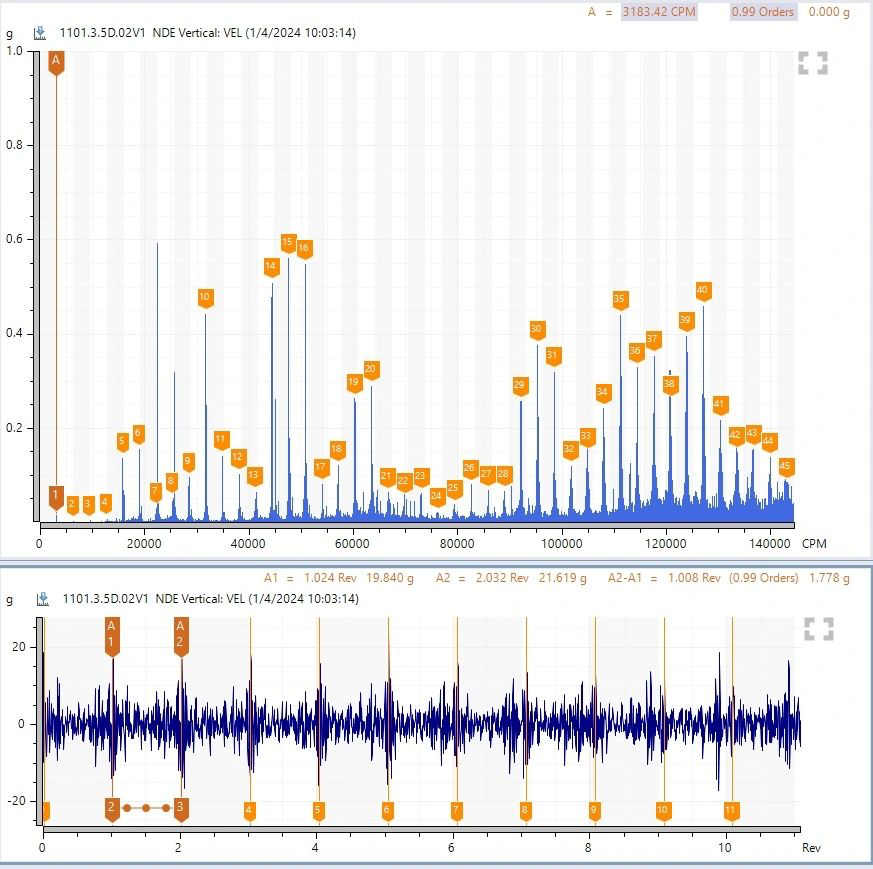Image resolution: width=873 pixels, height=869 pixels.
Task: Click spectrum vertical amplitude scrollbar
Action: click(x=37, y=286)
